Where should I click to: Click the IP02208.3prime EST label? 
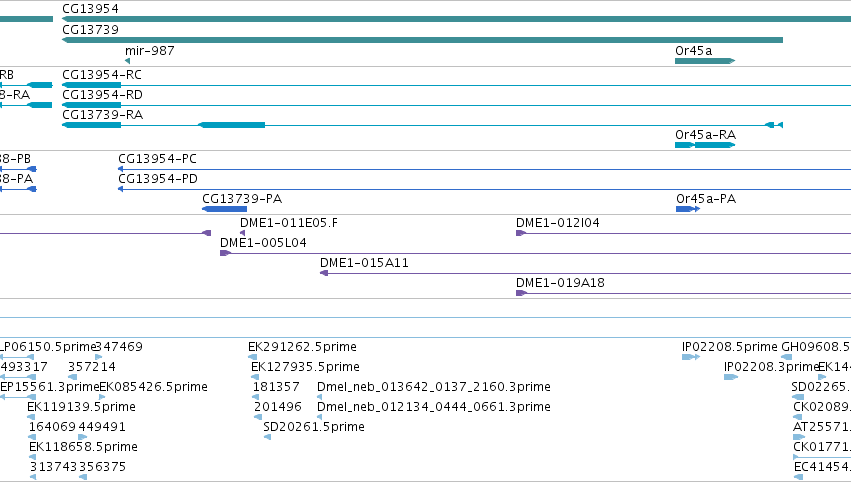(x=771, y=367)
